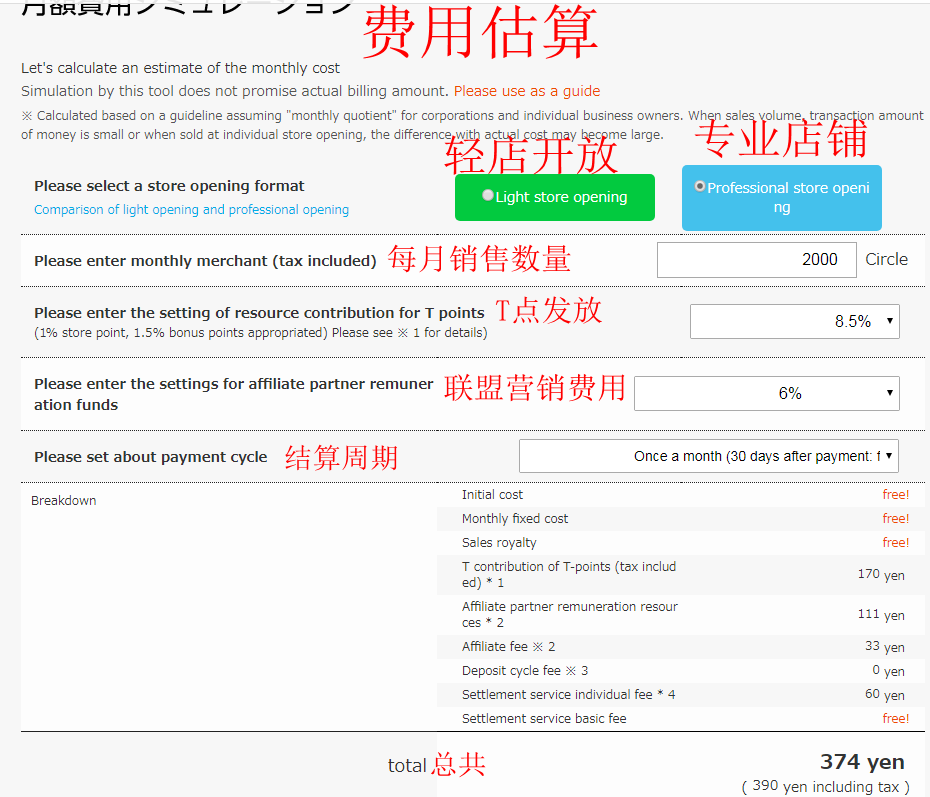Image resolution: width=930 pixels, height=797 pixels.
Task: Click the green Light store opening button
Action: [555, 197]
